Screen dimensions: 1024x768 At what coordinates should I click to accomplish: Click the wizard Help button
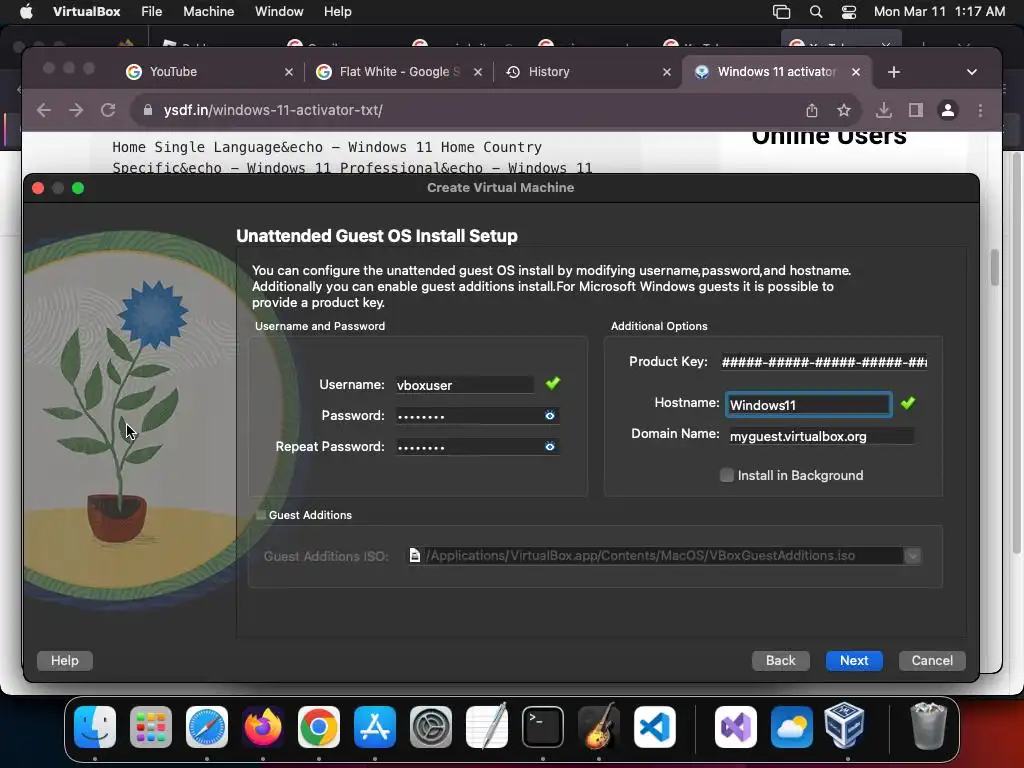[65, 661]
